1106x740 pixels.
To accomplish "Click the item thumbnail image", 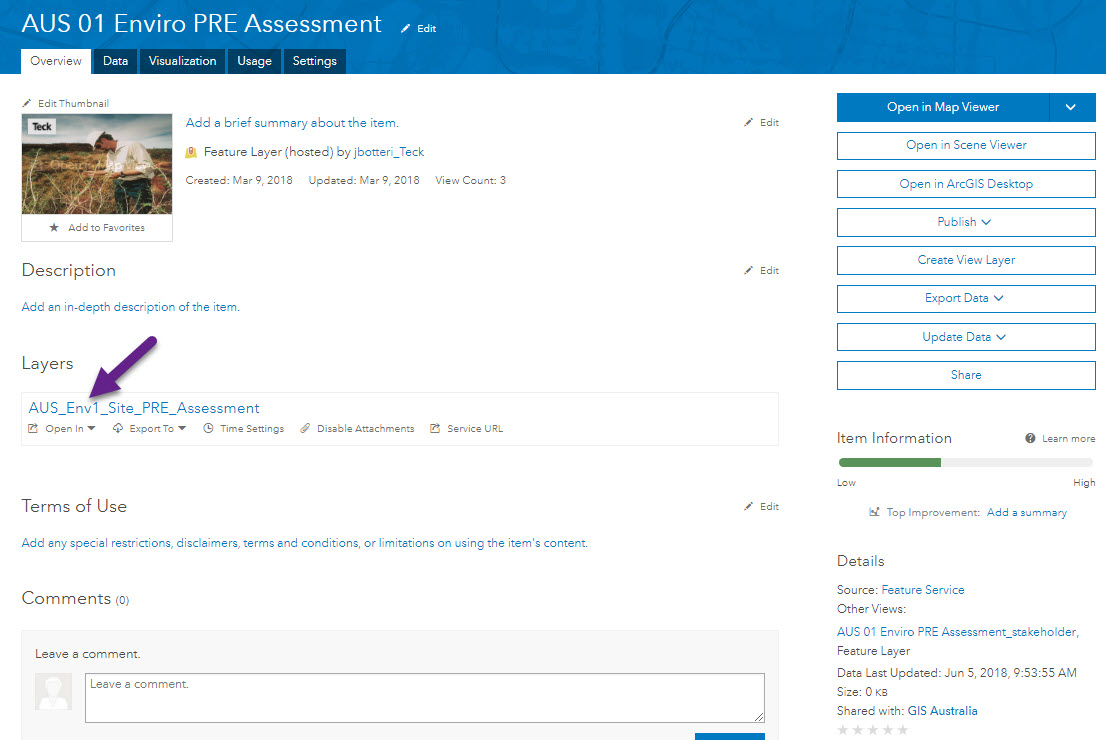I will tap(97, 164).
